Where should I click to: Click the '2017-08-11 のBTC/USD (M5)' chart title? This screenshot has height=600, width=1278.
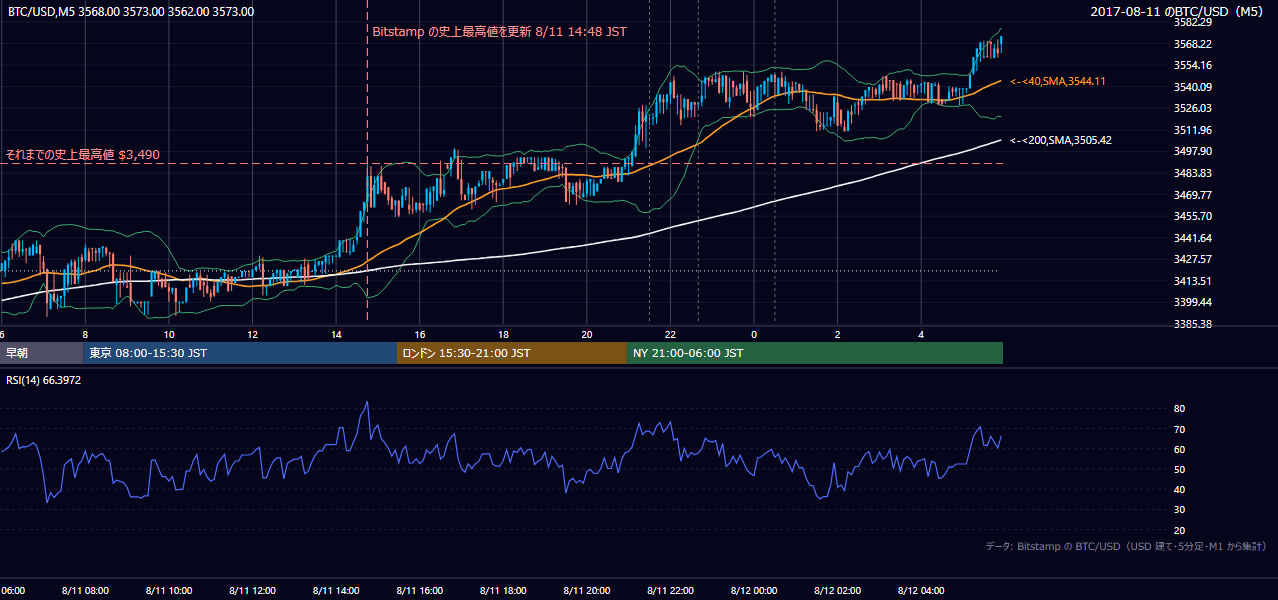pyautogui.click(x=1178, y=12)
